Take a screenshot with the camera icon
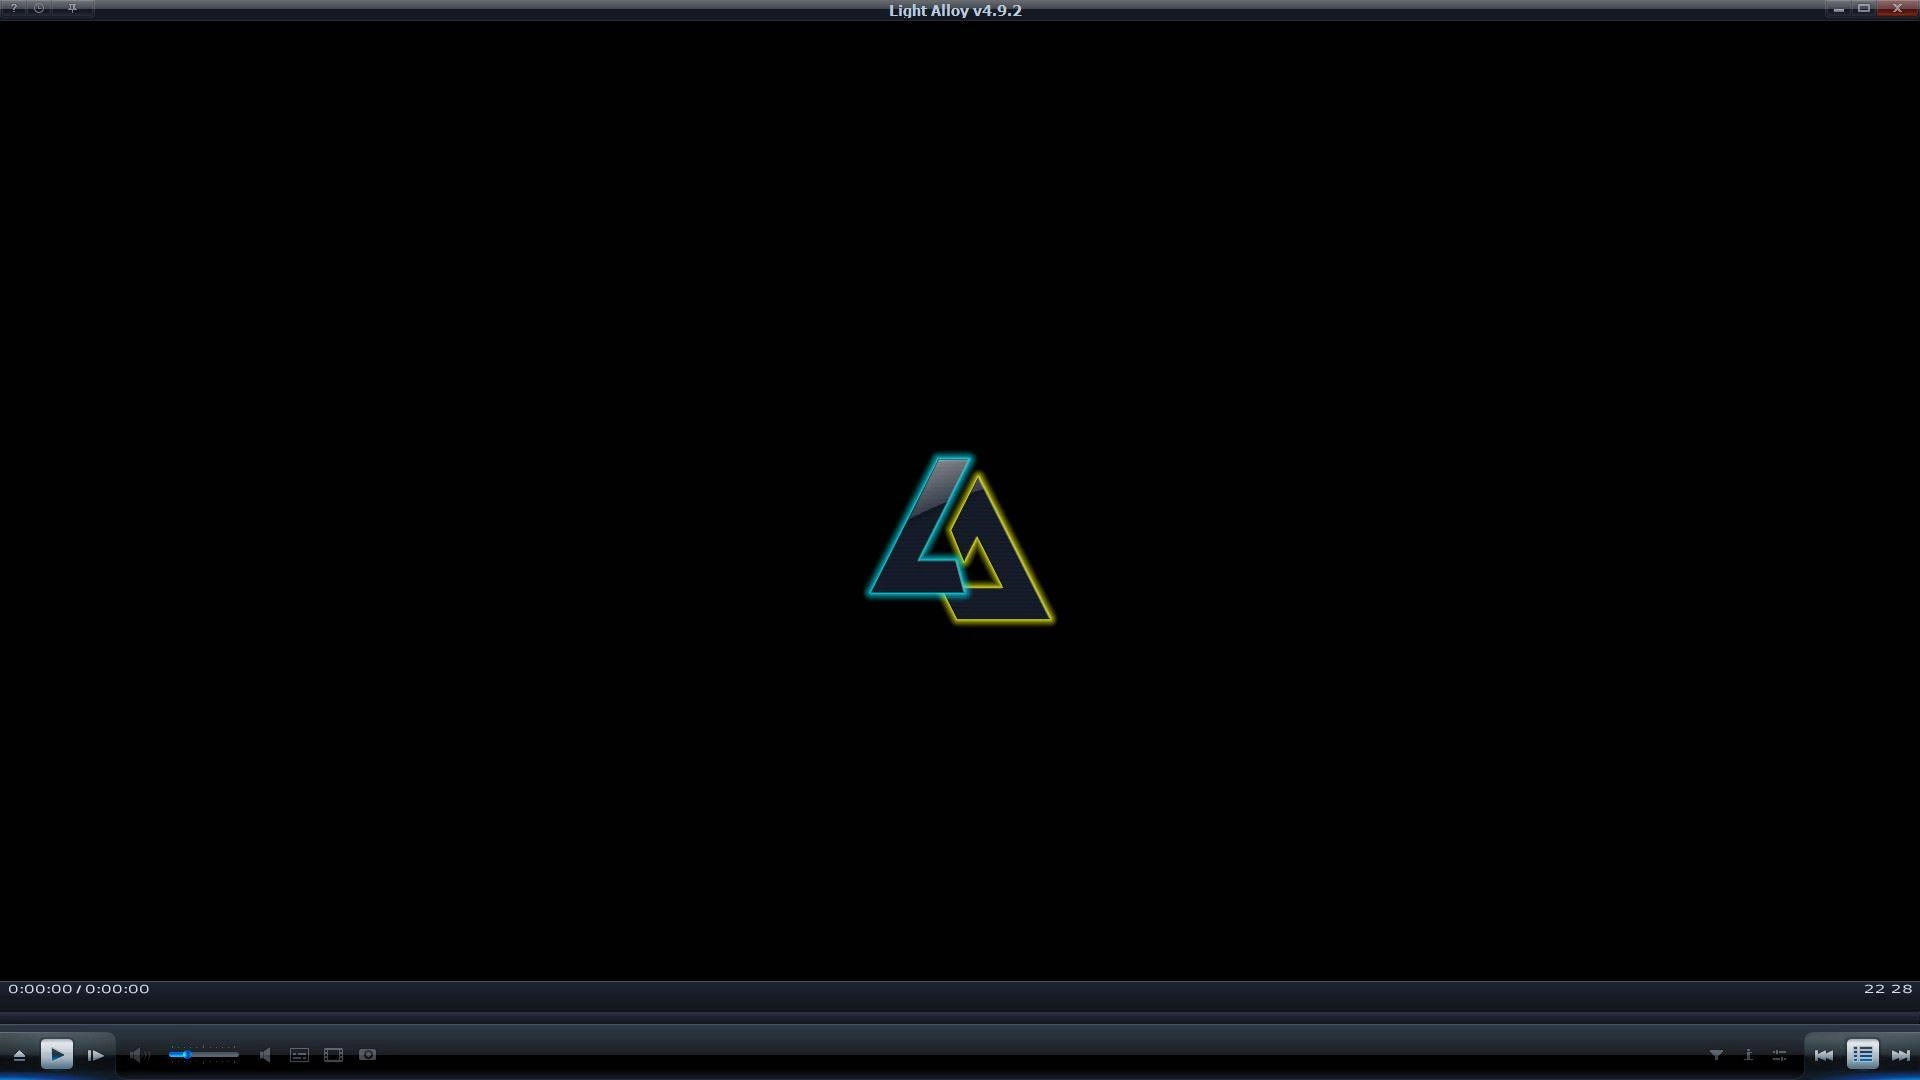The image size is (1920, 1080). [367, 1054]
